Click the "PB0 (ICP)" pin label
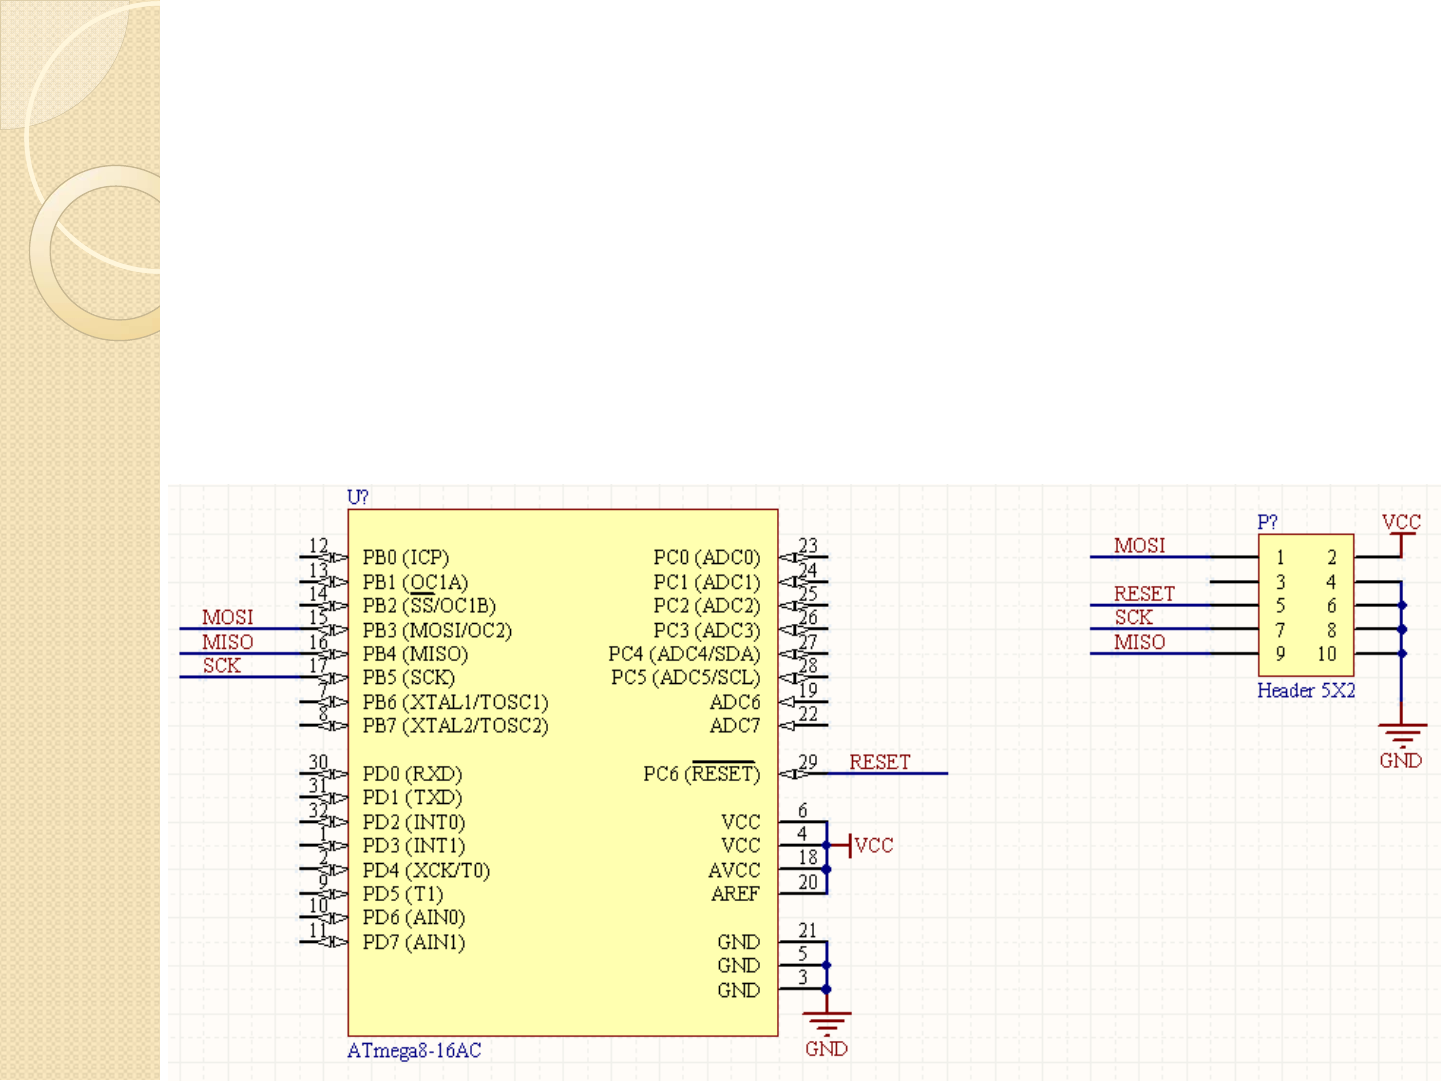This screenshot has width=1441, height=1081. [x=406, y=558]
